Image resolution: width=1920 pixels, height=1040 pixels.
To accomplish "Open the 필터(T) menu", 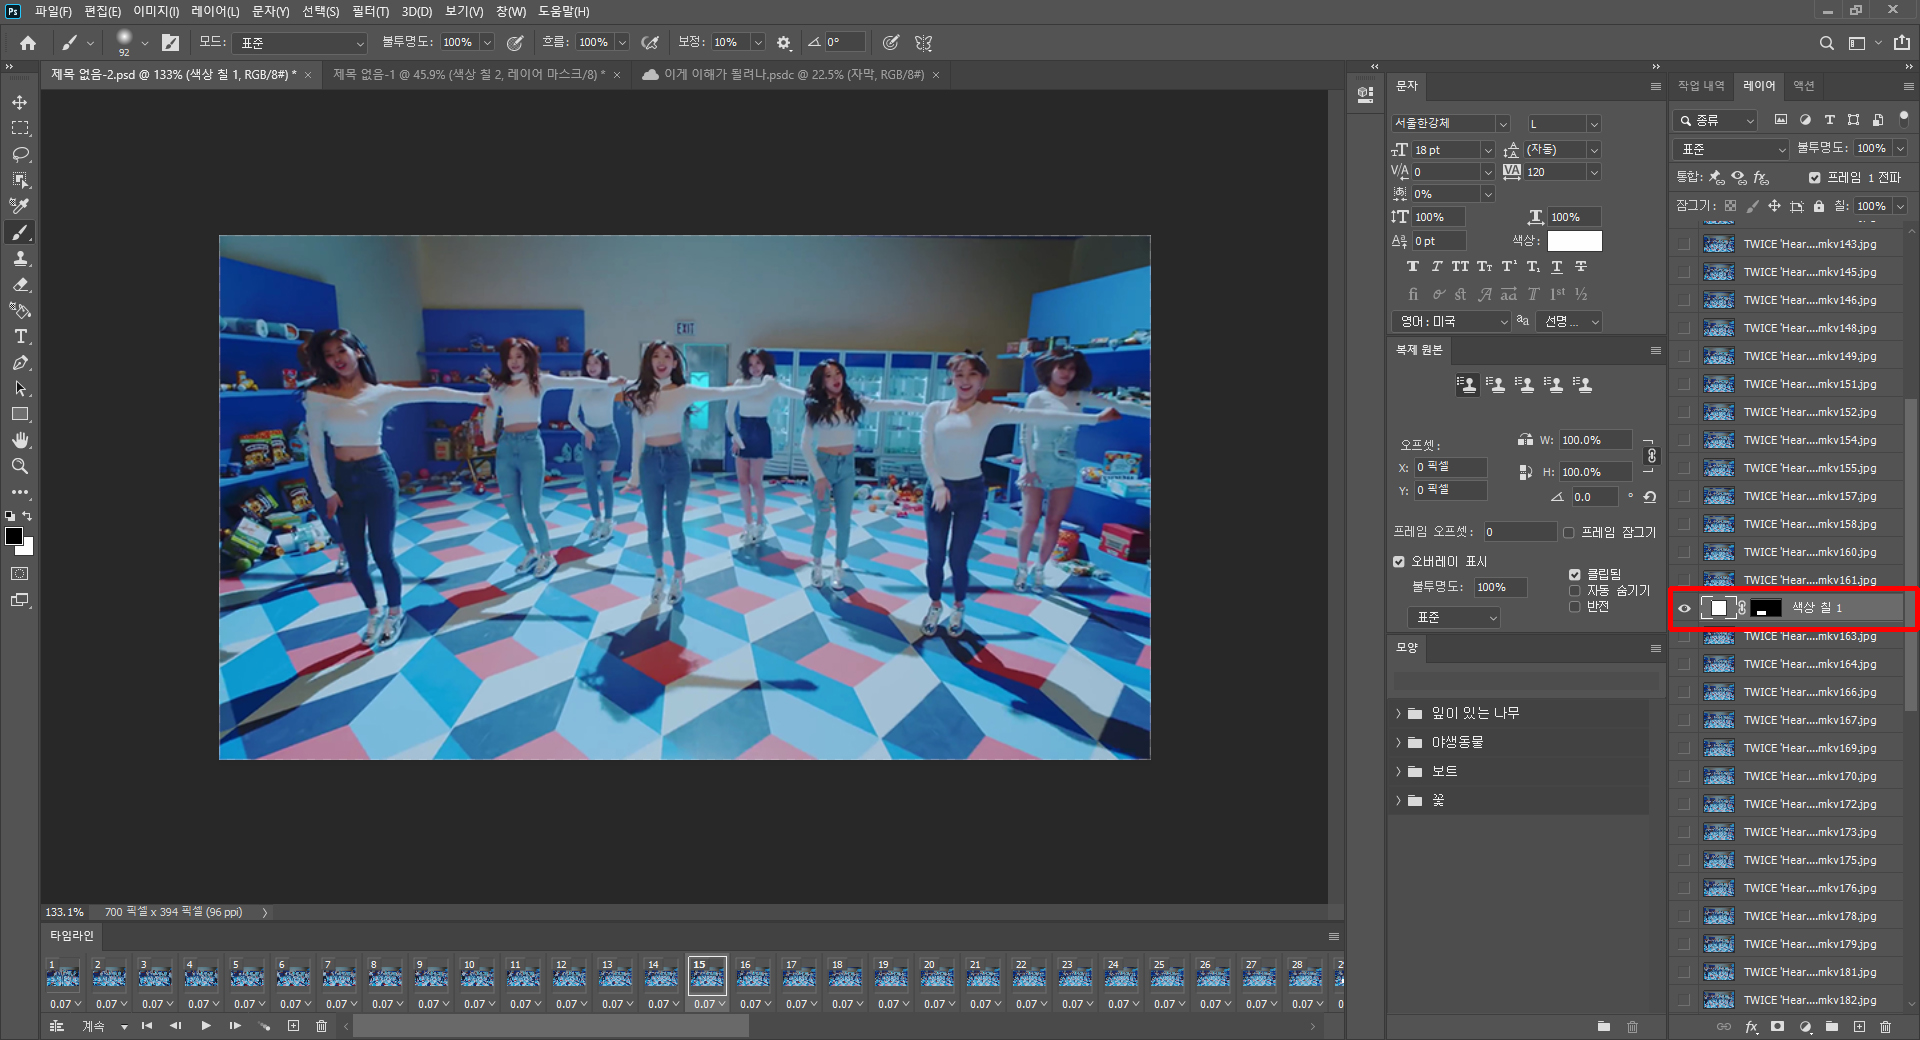I will [370, 11].
